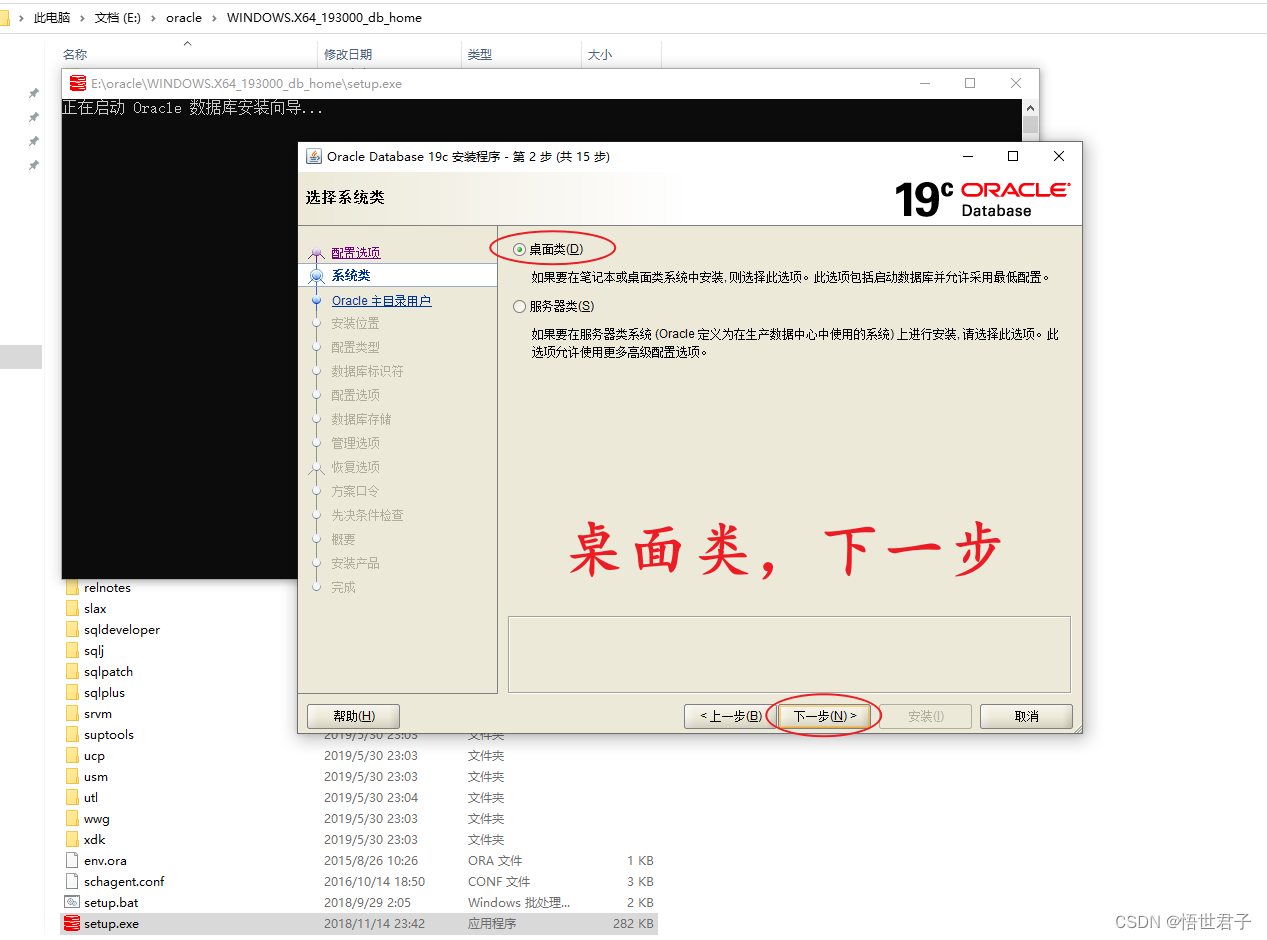Open the 配置选项 step link

tap(356, 253)
